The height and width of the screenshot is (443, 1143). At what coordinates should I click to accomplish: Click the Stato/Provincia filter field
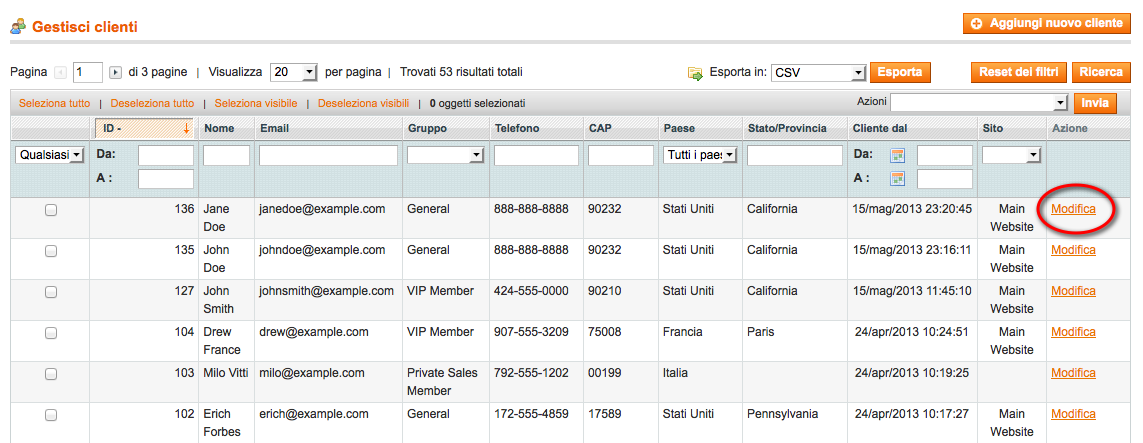coord(795,155)
